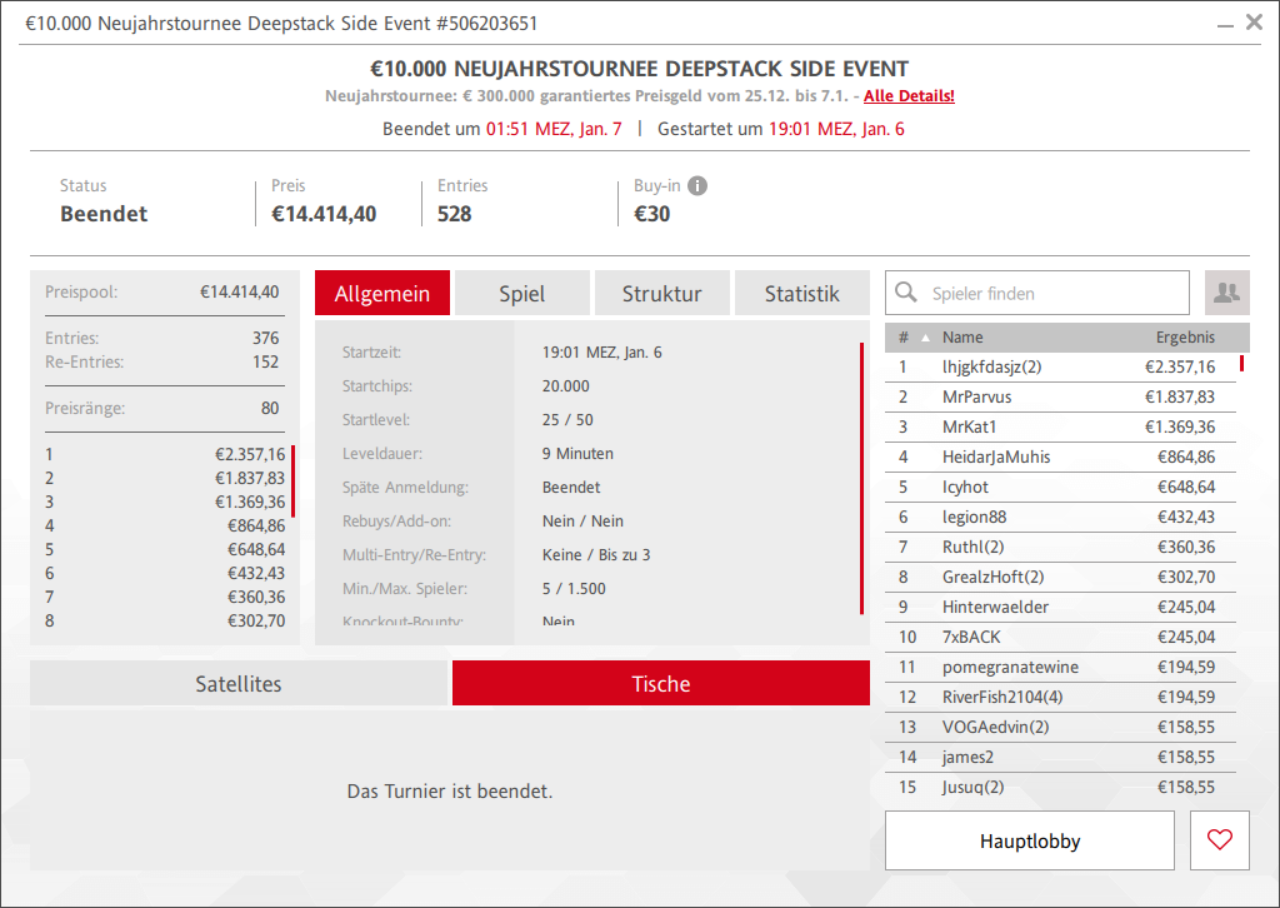Click the Entries total 528
Viewport: 1280px width, 908px height.
pos(454,214)
